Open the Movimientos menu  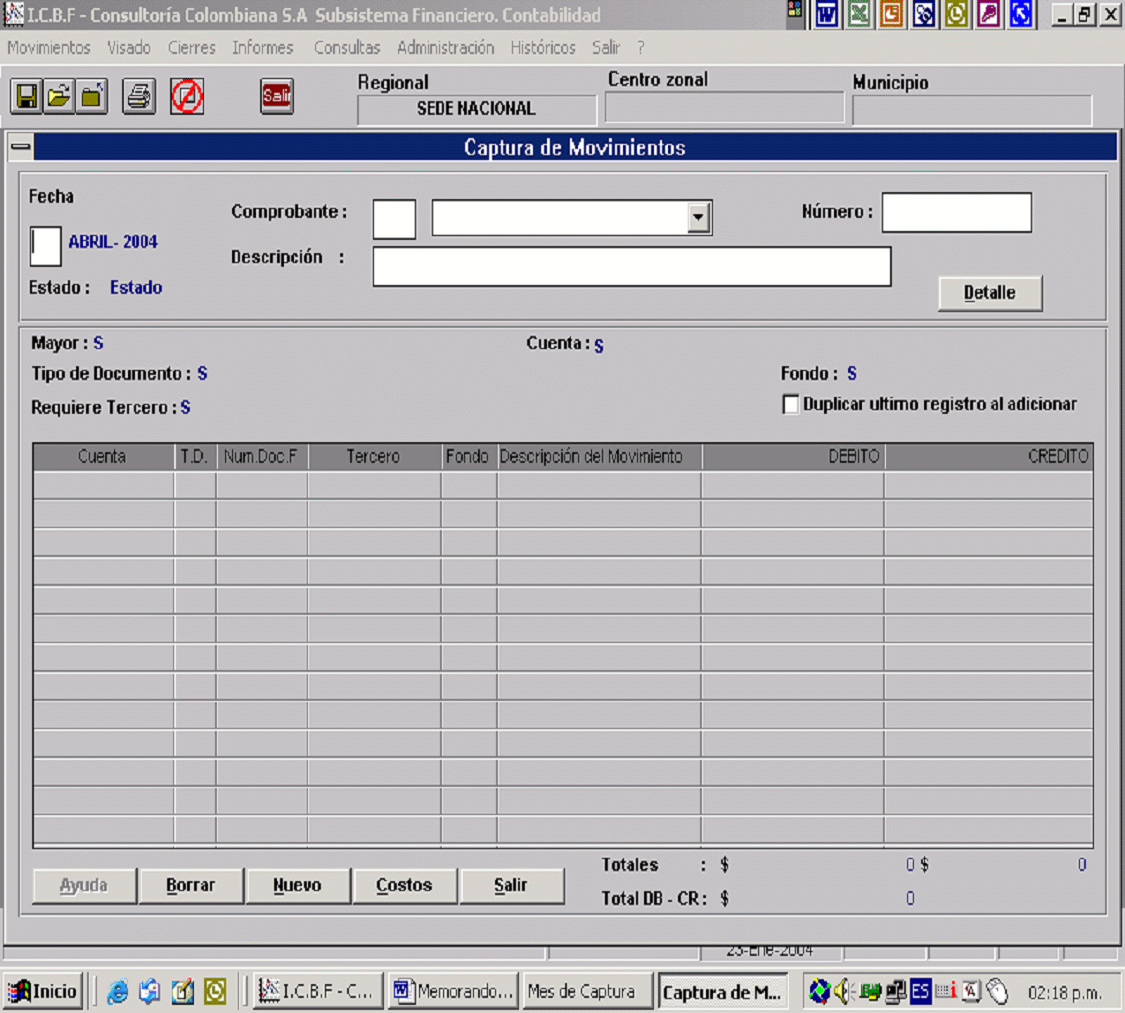tap(49, 48)
